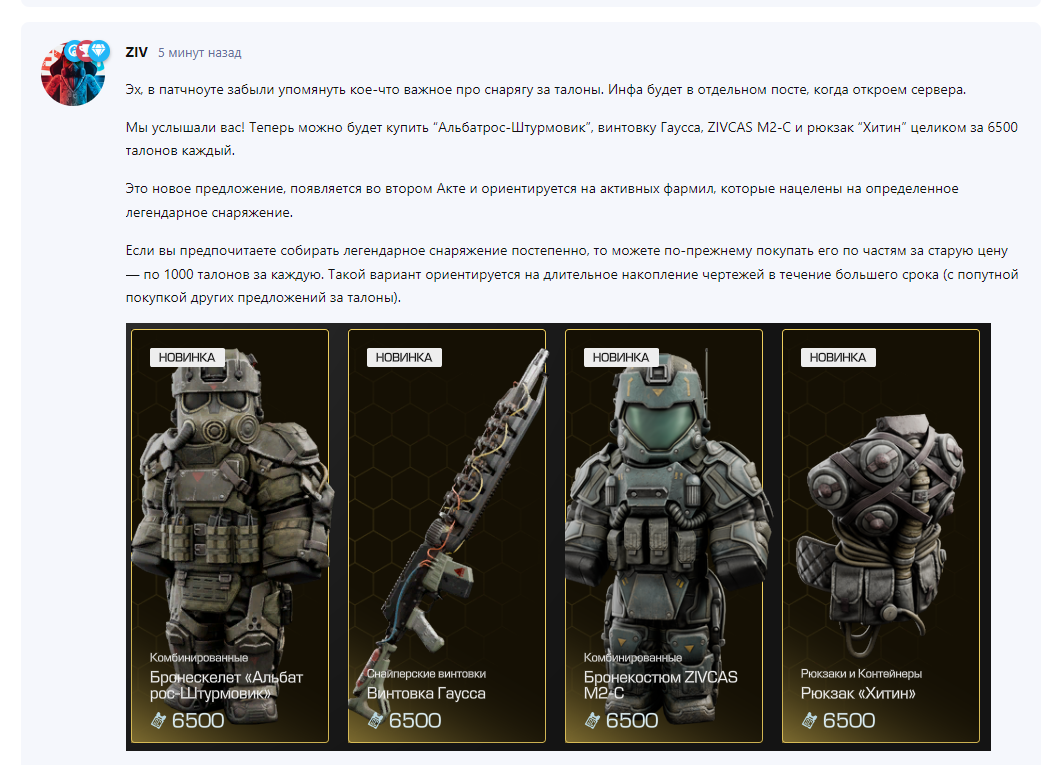Click the coupon icon beside the Альбатрос price
1055x765 pixels.
coord(158,721)
